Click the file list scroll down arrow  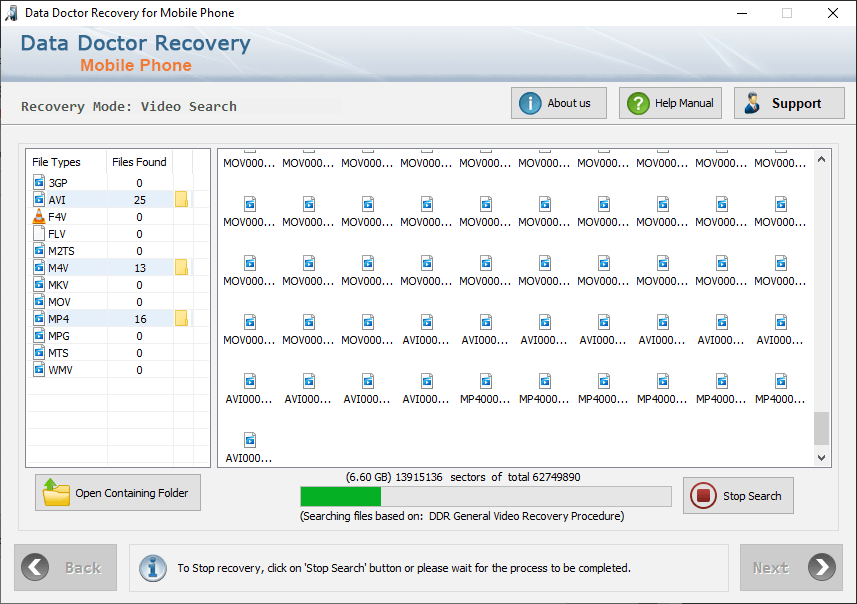click(821, 458)
